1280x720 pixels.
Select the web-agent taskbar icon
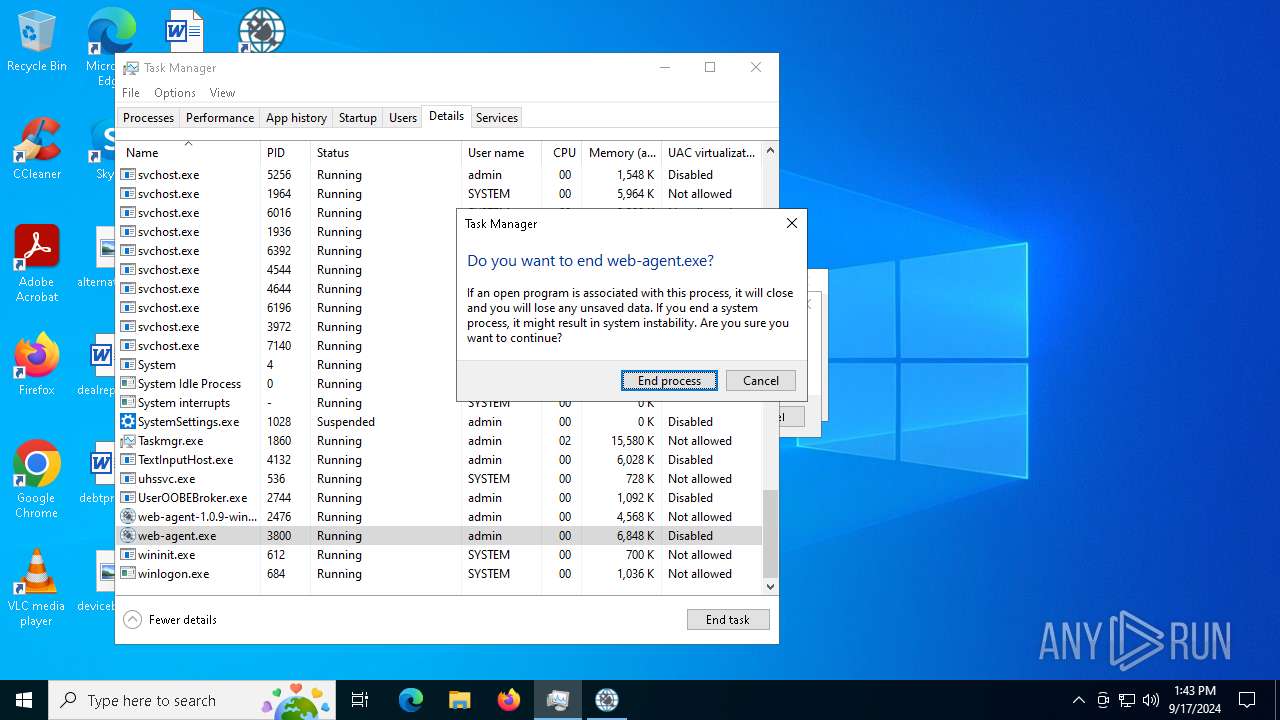point(607,700)
